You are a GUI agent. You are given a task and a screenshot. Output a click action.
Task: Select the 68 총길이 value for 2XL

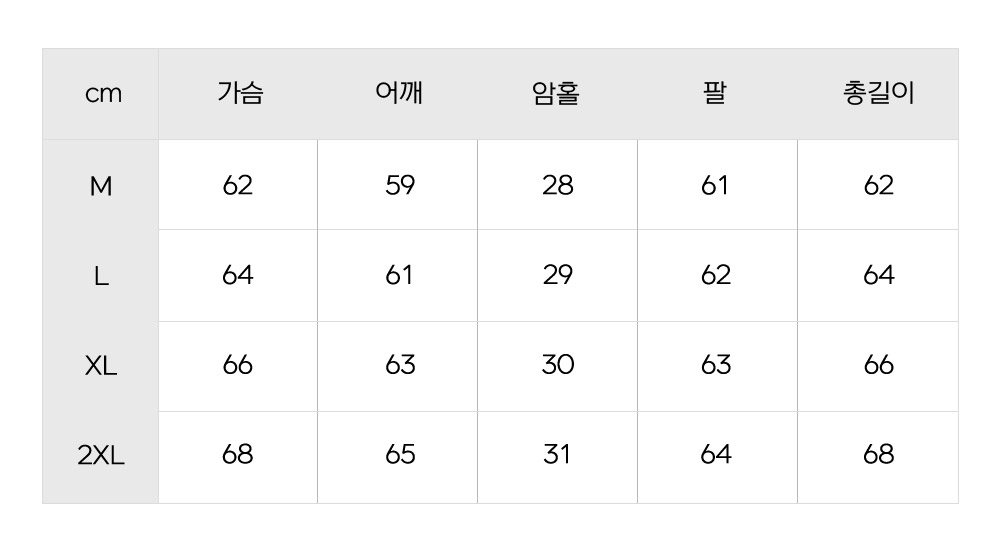[x=878, y=456]
